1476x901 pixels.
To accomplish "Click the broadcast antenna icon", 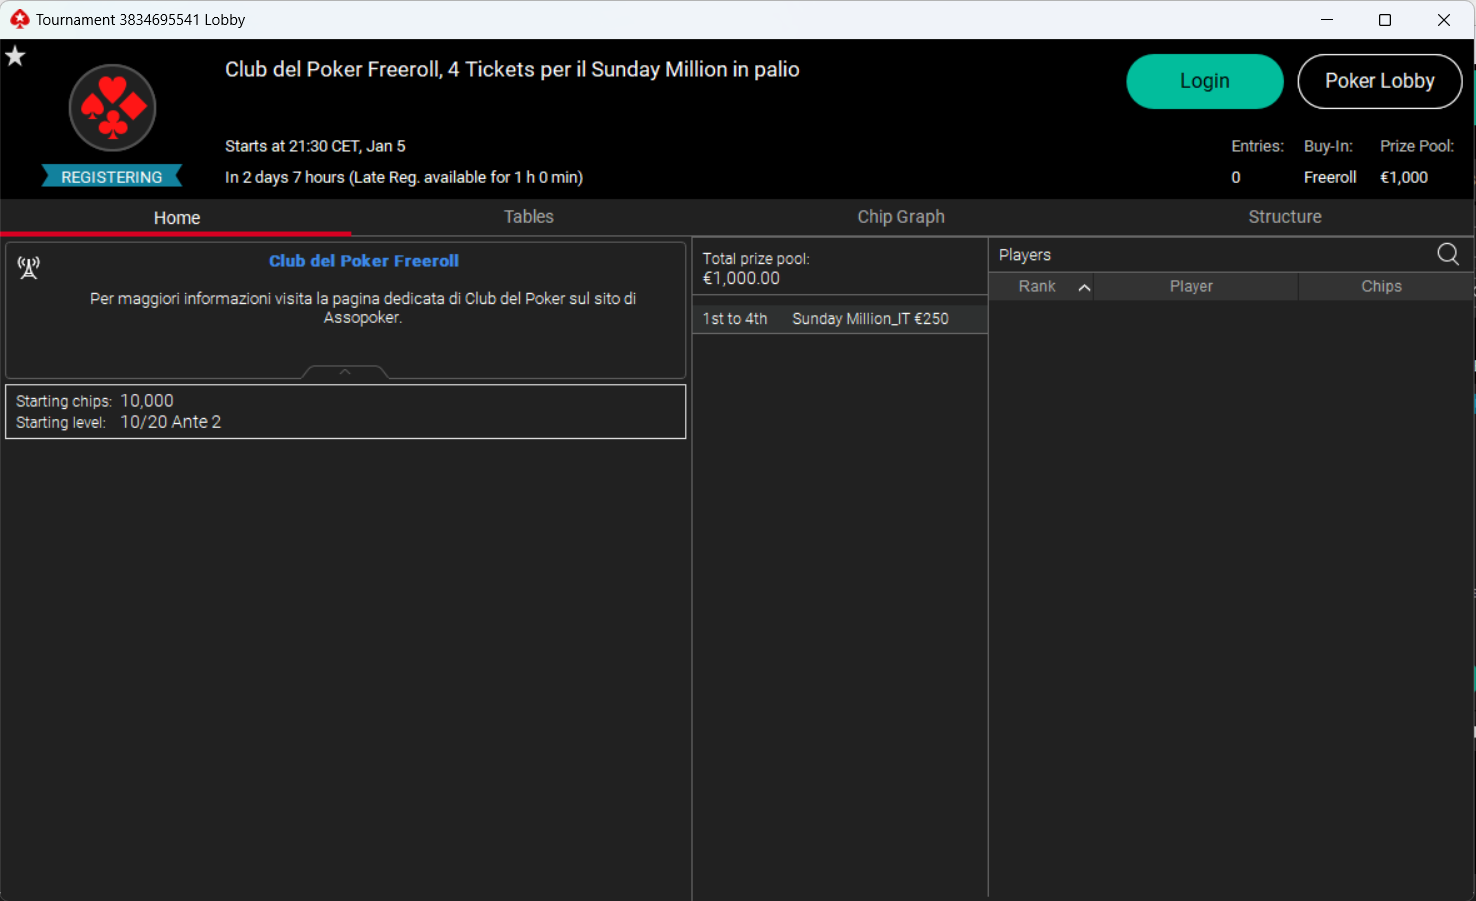I will [x=29, y=267].
